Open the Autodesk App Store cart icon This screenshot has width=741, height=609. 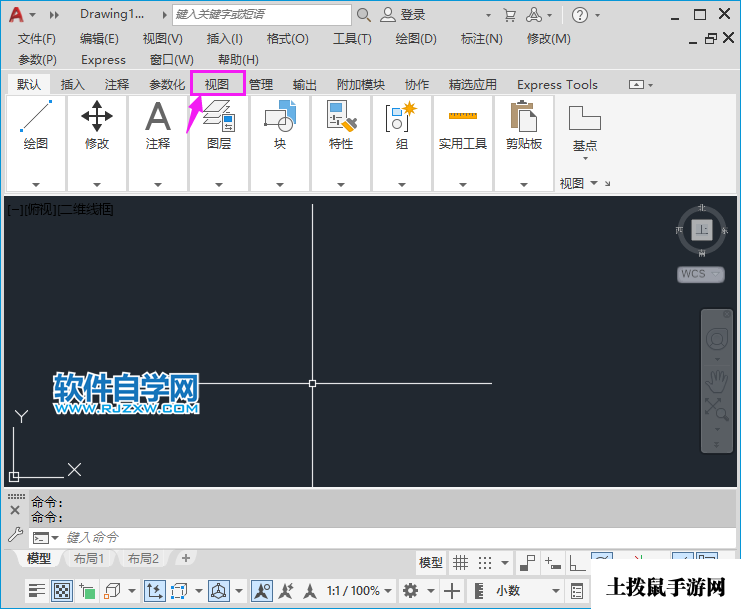pyautogui.click(x=509, y=15)
